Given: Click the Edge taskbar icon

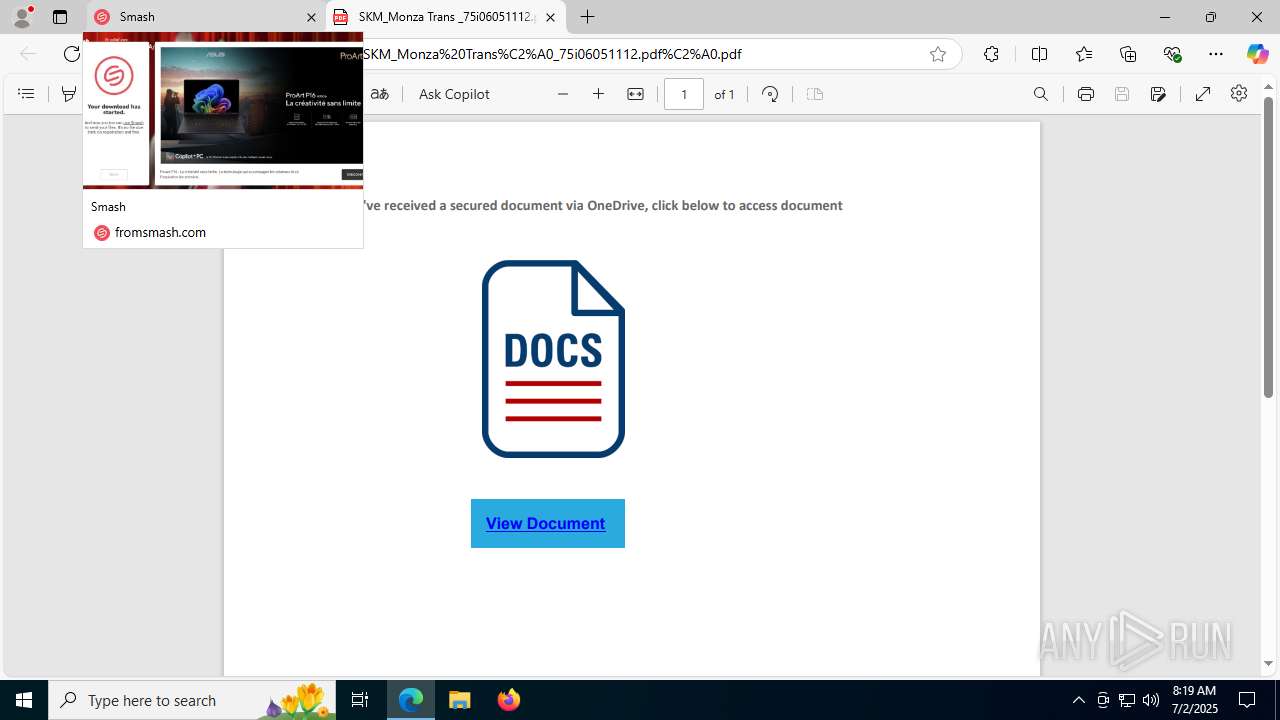Looking at the screenshot, I should tap(411, 700).
